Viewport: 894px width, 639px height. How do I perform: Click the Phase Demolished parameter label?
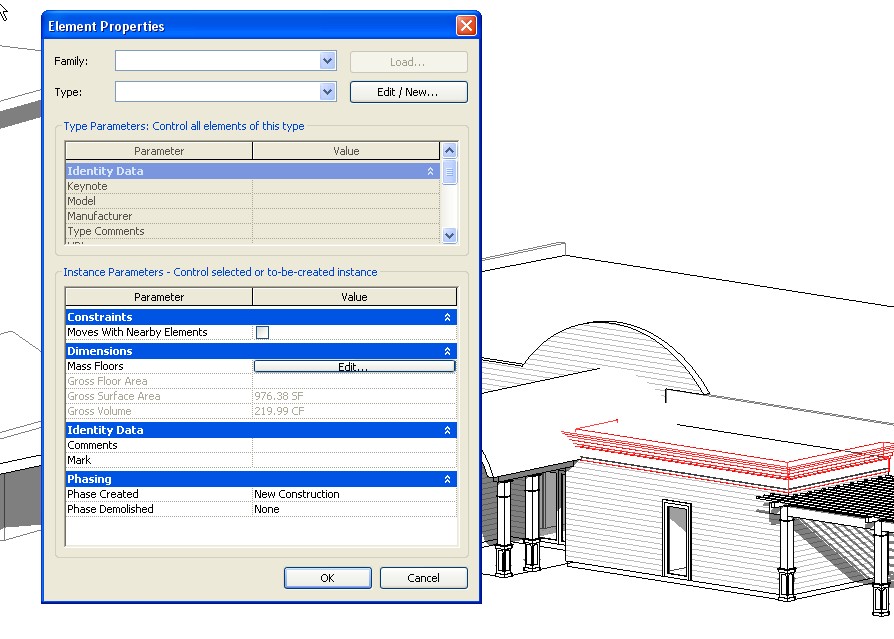point(110,509)
